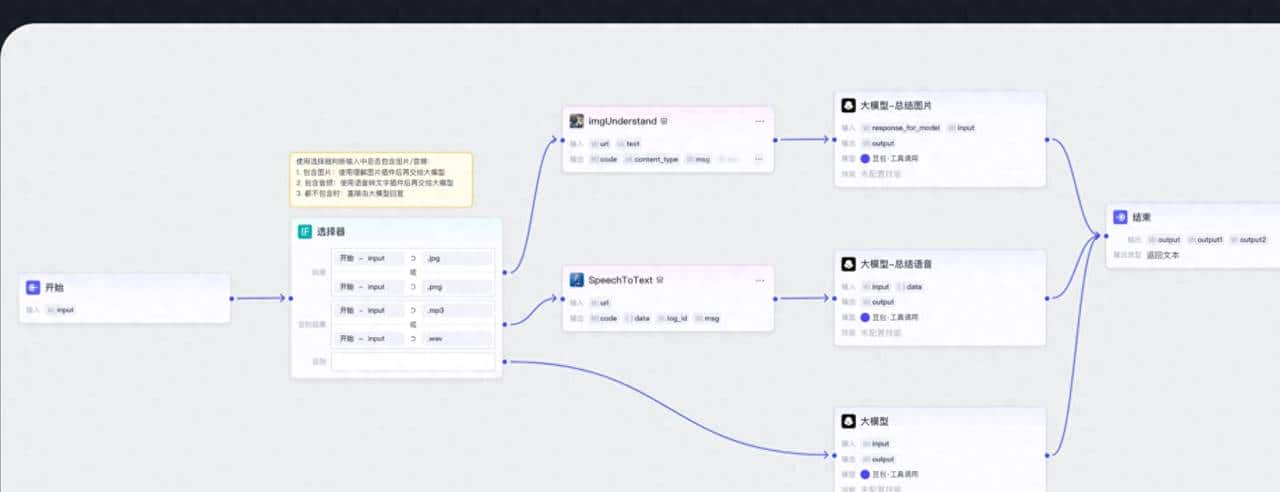Click 返回文本 in the 结束 node
This screenshot has height=492, width=1280.
[x=1163, y=255]
